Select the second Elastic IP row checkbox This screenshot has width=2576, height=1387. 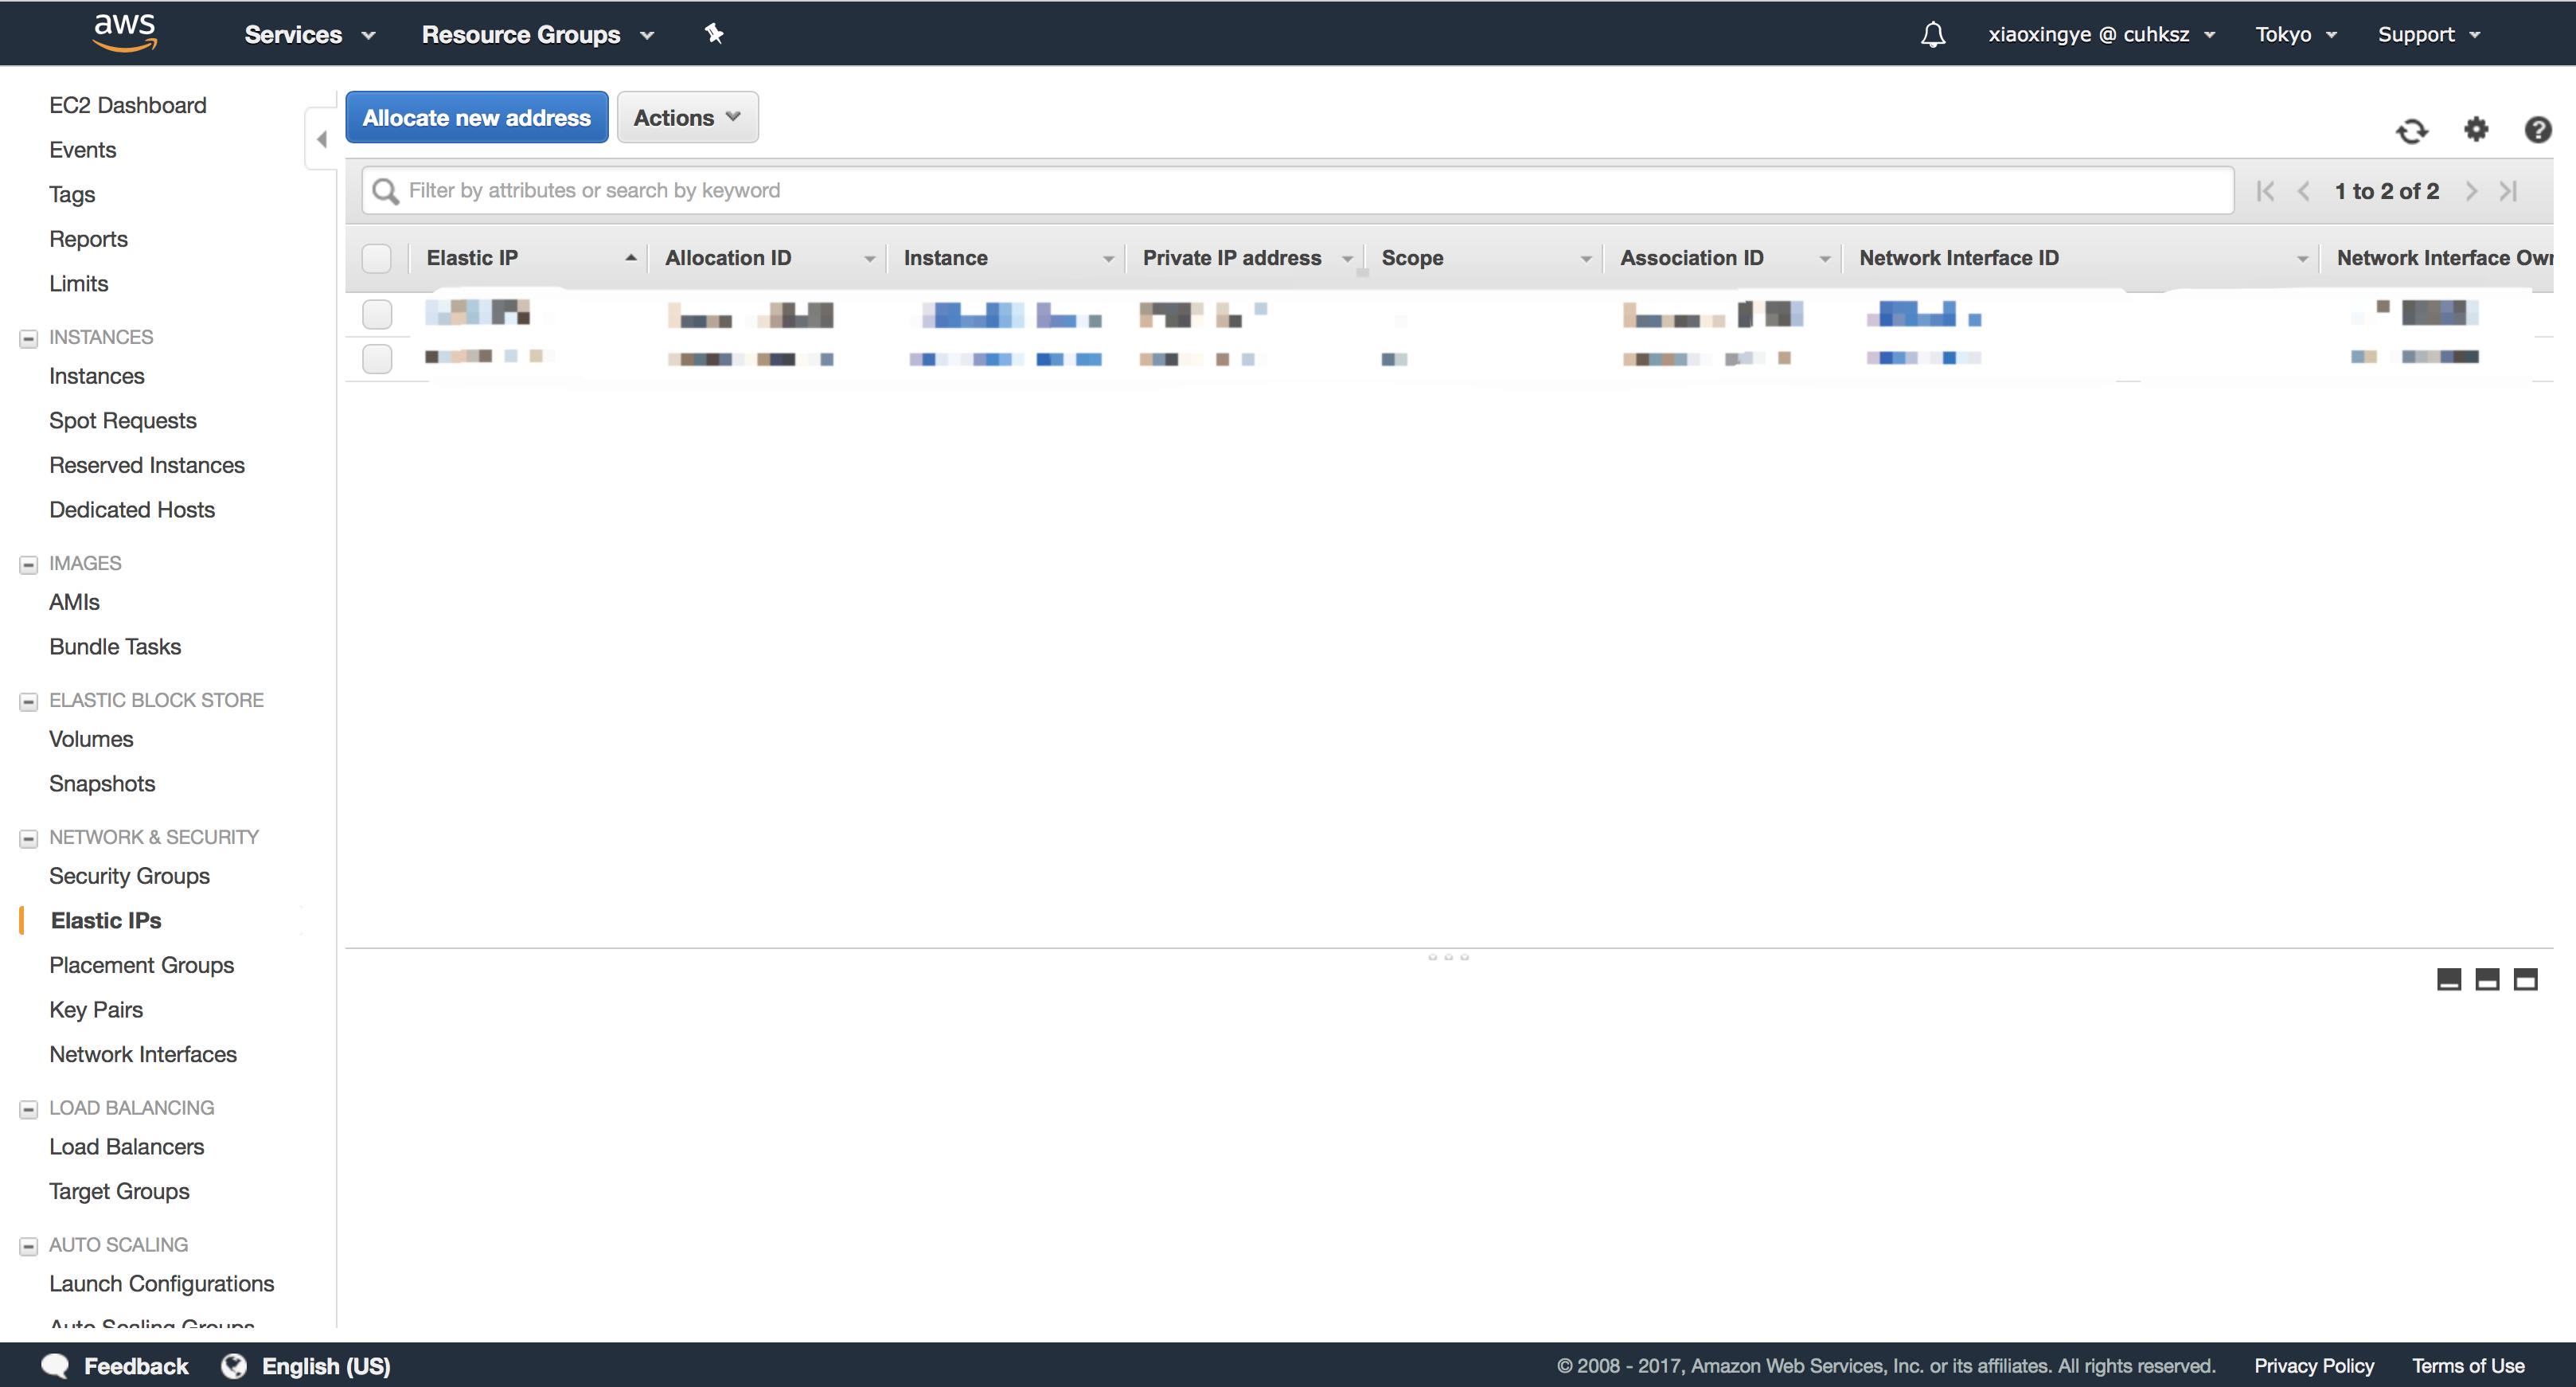[x=376, y=358]
